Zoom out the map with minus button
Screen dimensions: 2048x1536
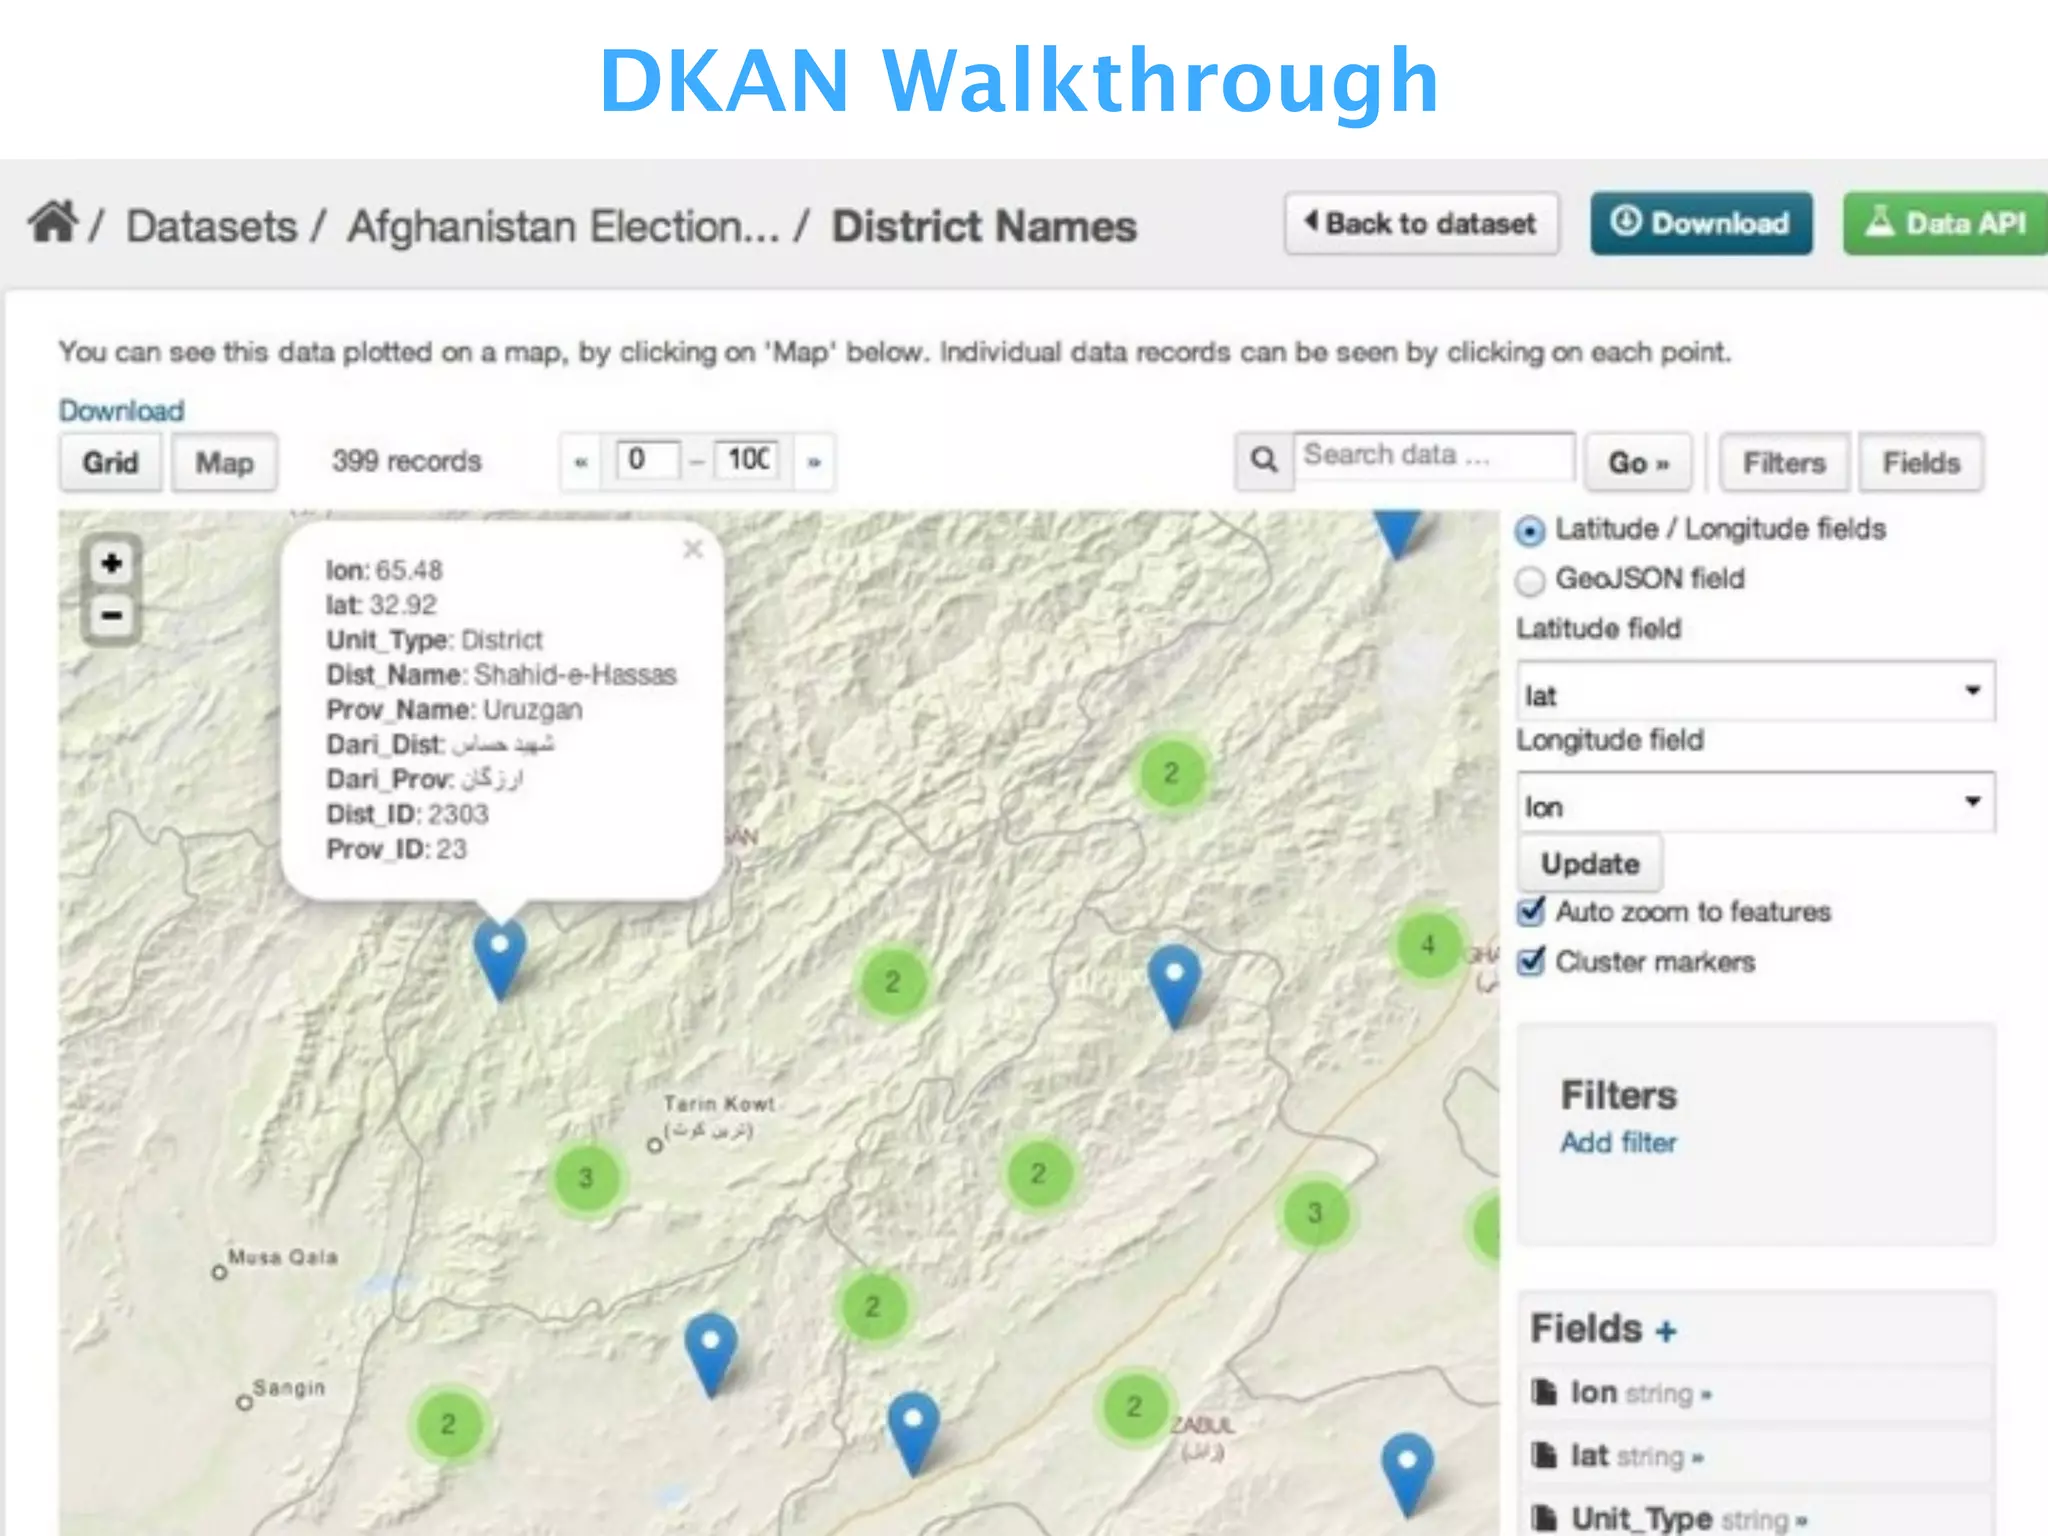[x=111, y=615]
